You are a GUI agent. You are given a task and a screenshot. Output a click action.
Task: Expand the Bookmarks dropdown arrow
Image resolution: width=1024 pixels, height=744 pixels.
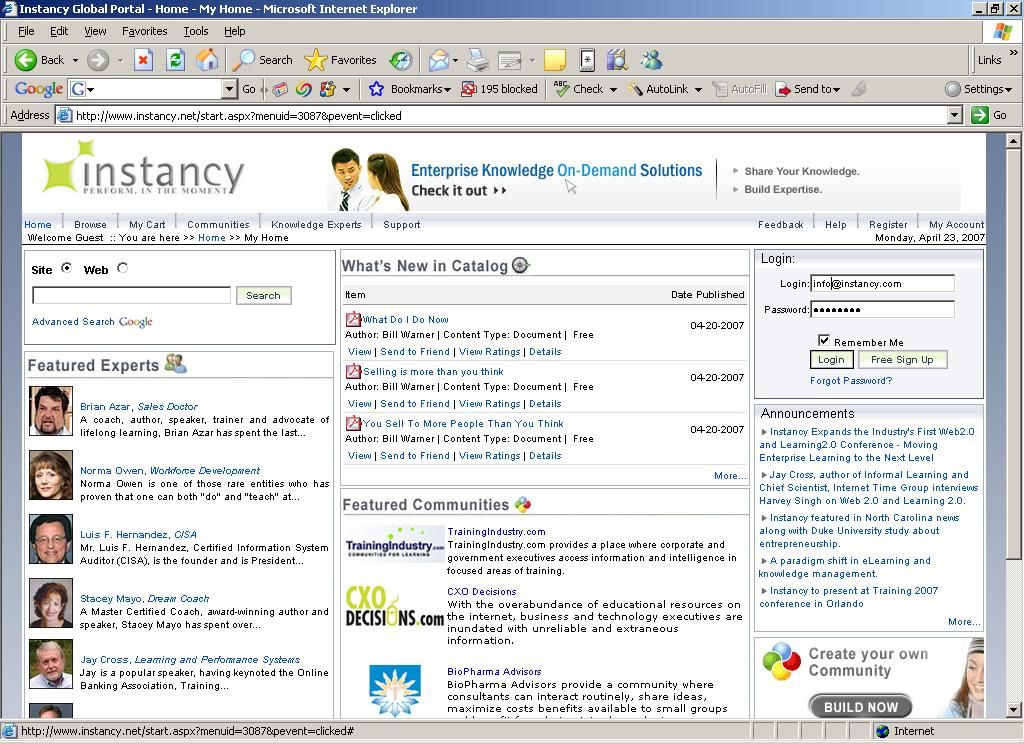tap(447, 89)
